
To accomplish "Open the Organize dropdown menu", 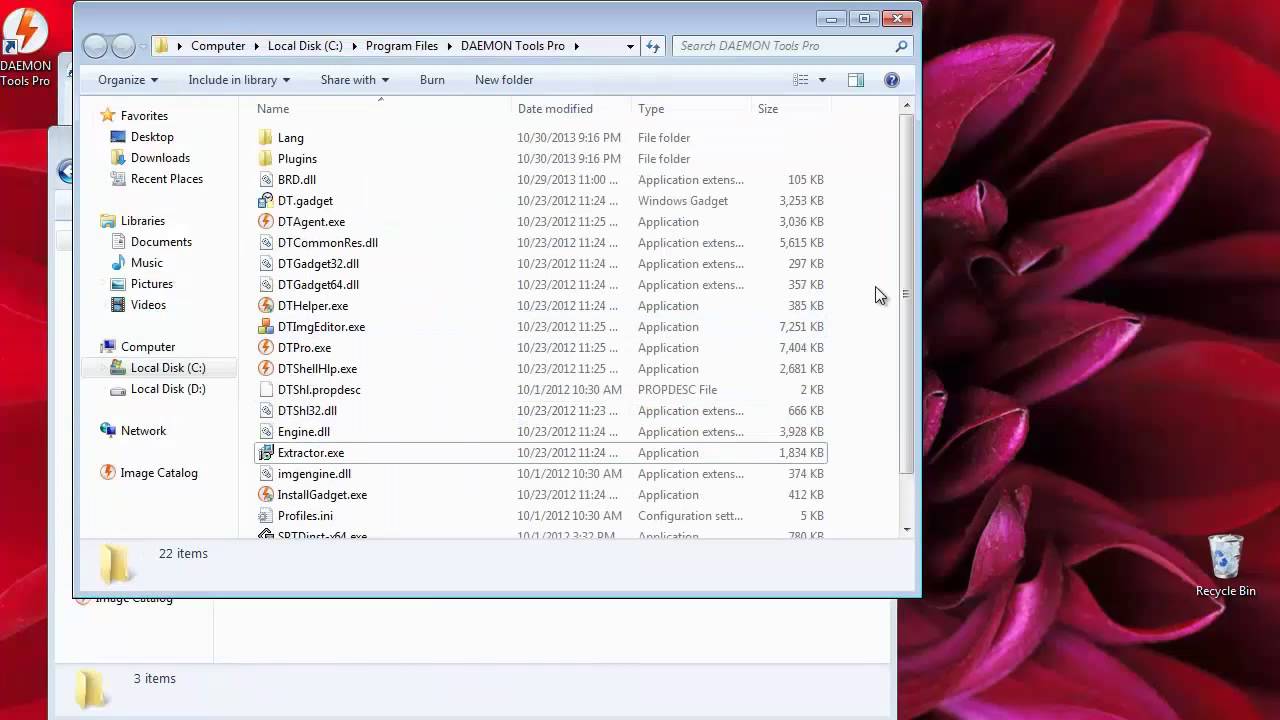I will (128, 80).
